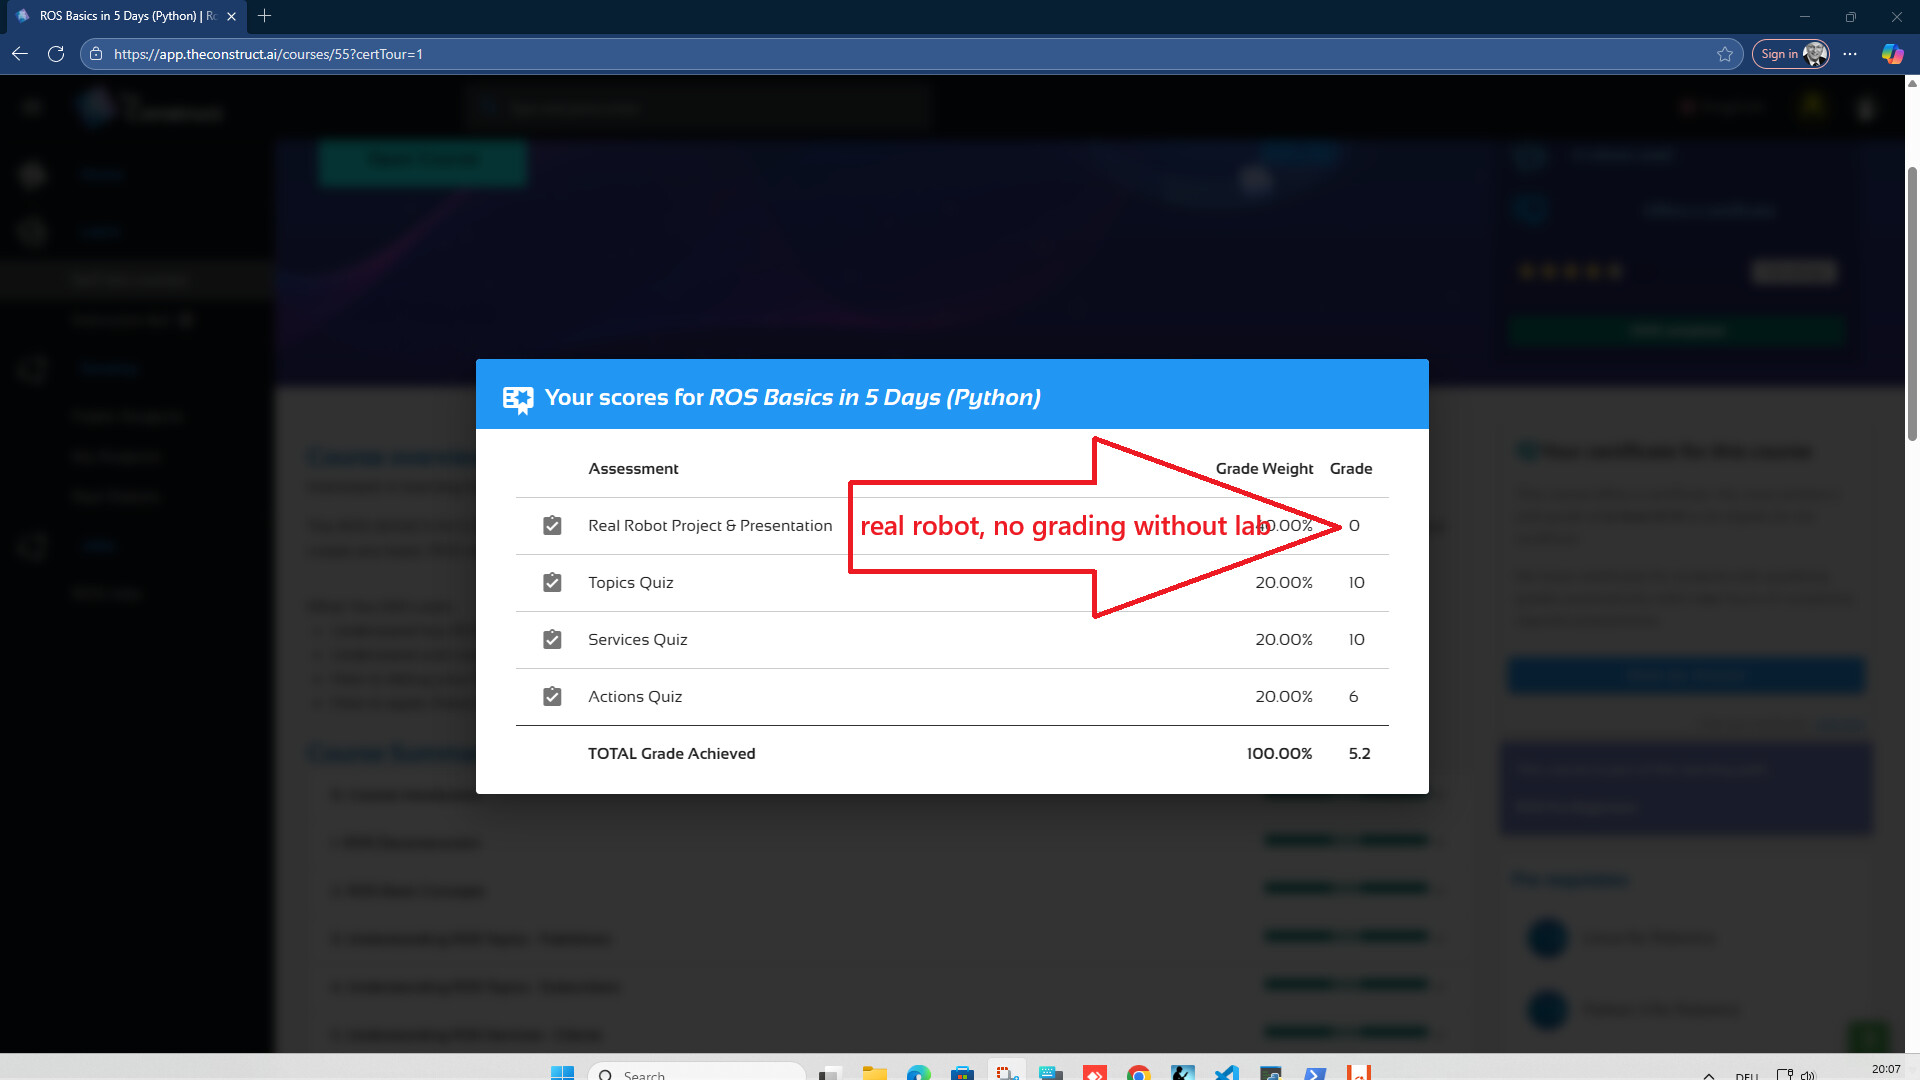Viewport: 1920px width, 1080px height.
Task: Expand the system tray hidden icons chevron
Action: tap(1708, 1075)
